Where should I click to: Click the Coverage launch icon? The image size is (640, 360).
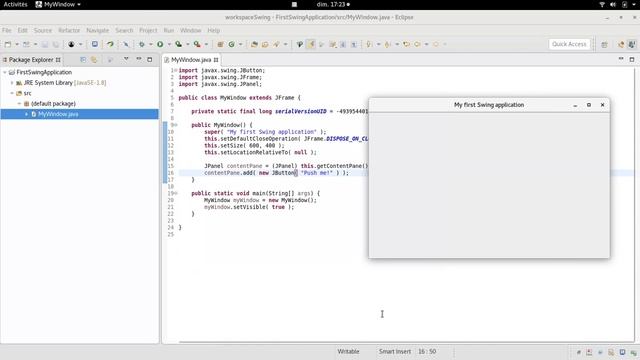click(179, 44)
